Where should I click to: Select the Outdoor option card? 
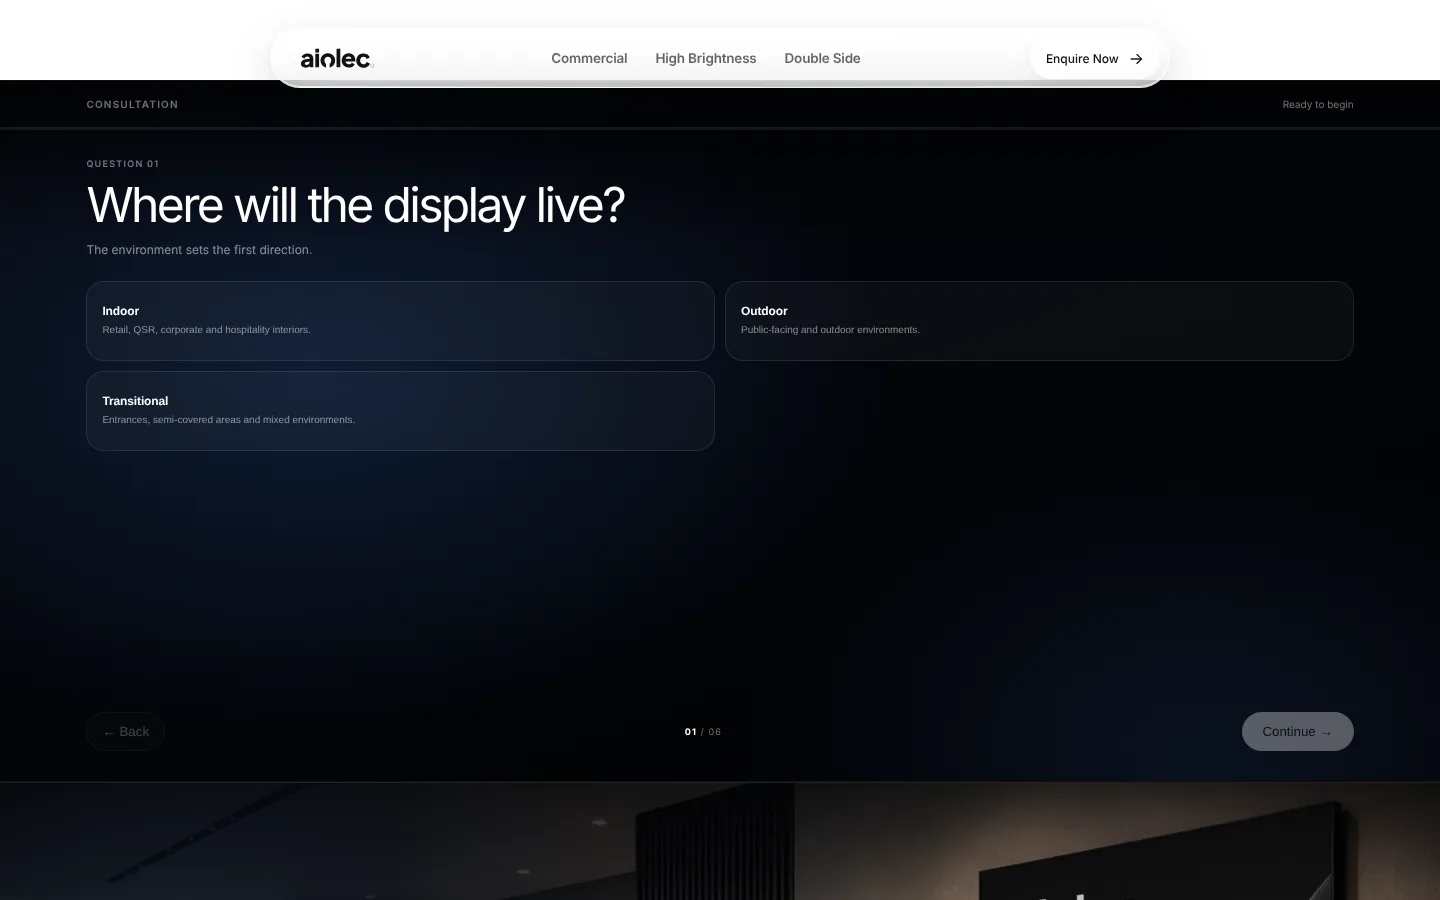click(x=1039, y=321)
